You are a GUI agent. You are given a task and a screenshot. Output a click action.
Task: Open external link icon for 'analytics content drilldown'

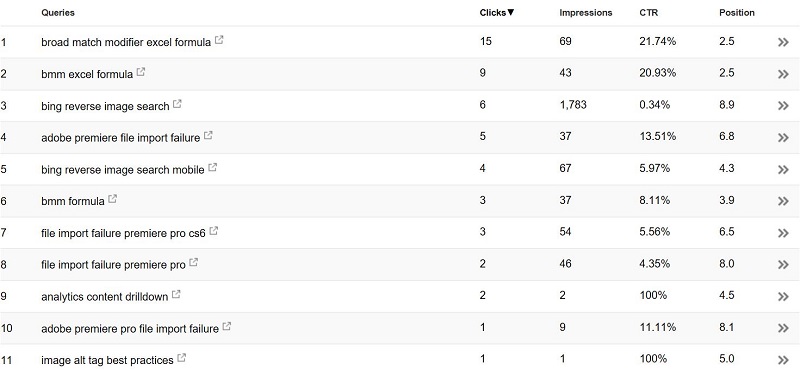pos(176,294)
